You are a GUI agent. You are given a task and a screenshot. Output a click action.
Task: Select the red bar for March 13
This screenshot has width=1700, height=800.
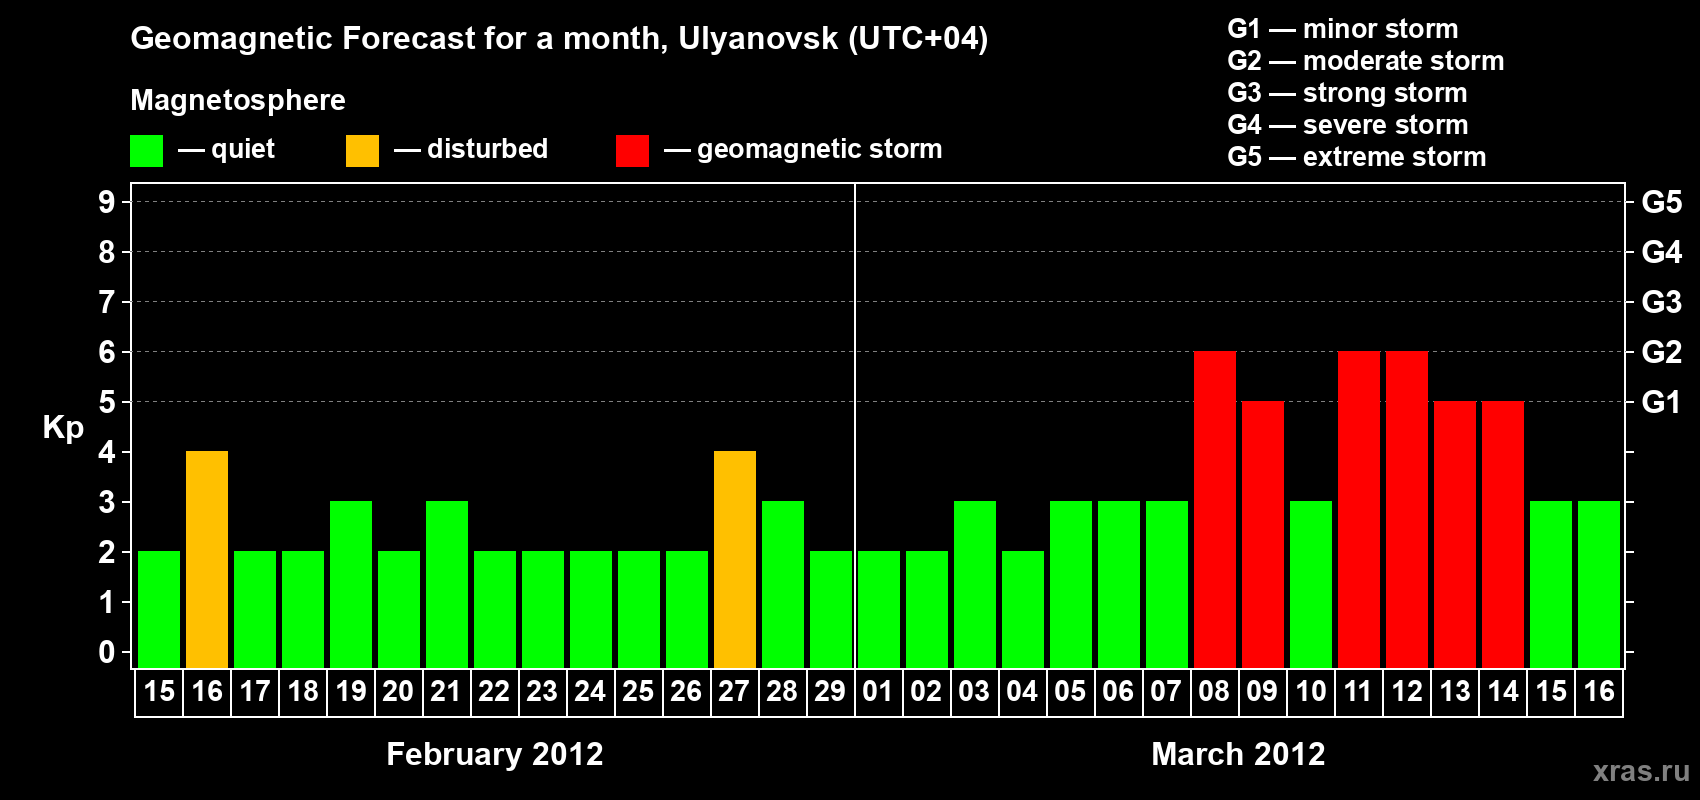click(x=1455, y=534)
